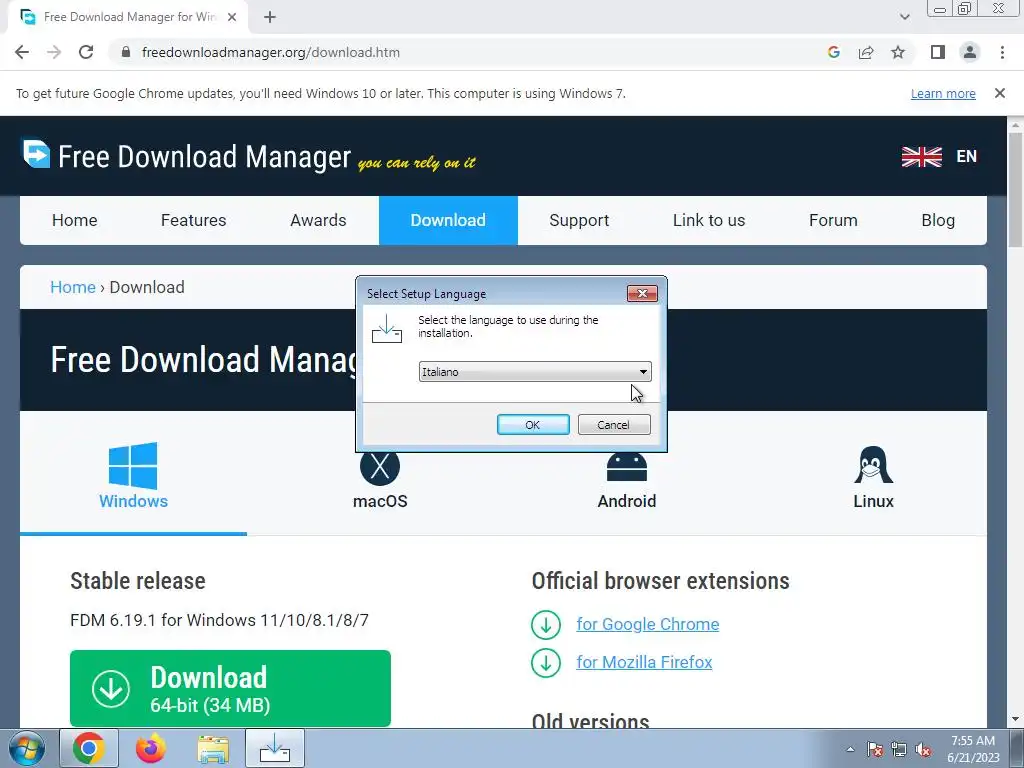Viewport: 1024px width, 768px height.
Task: Open the Support menu item
Action: click(579, 220)
